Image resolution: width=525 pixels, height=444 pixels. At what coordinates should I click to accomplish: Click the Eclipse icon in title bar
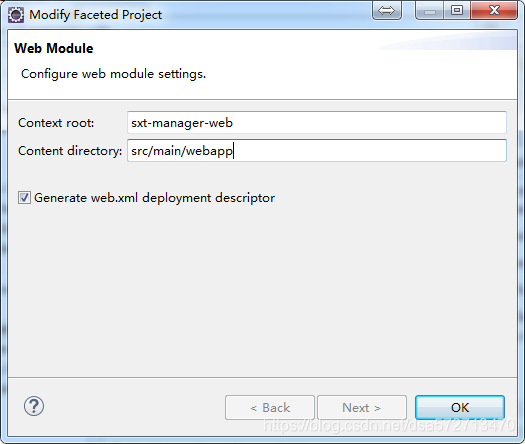16,15
